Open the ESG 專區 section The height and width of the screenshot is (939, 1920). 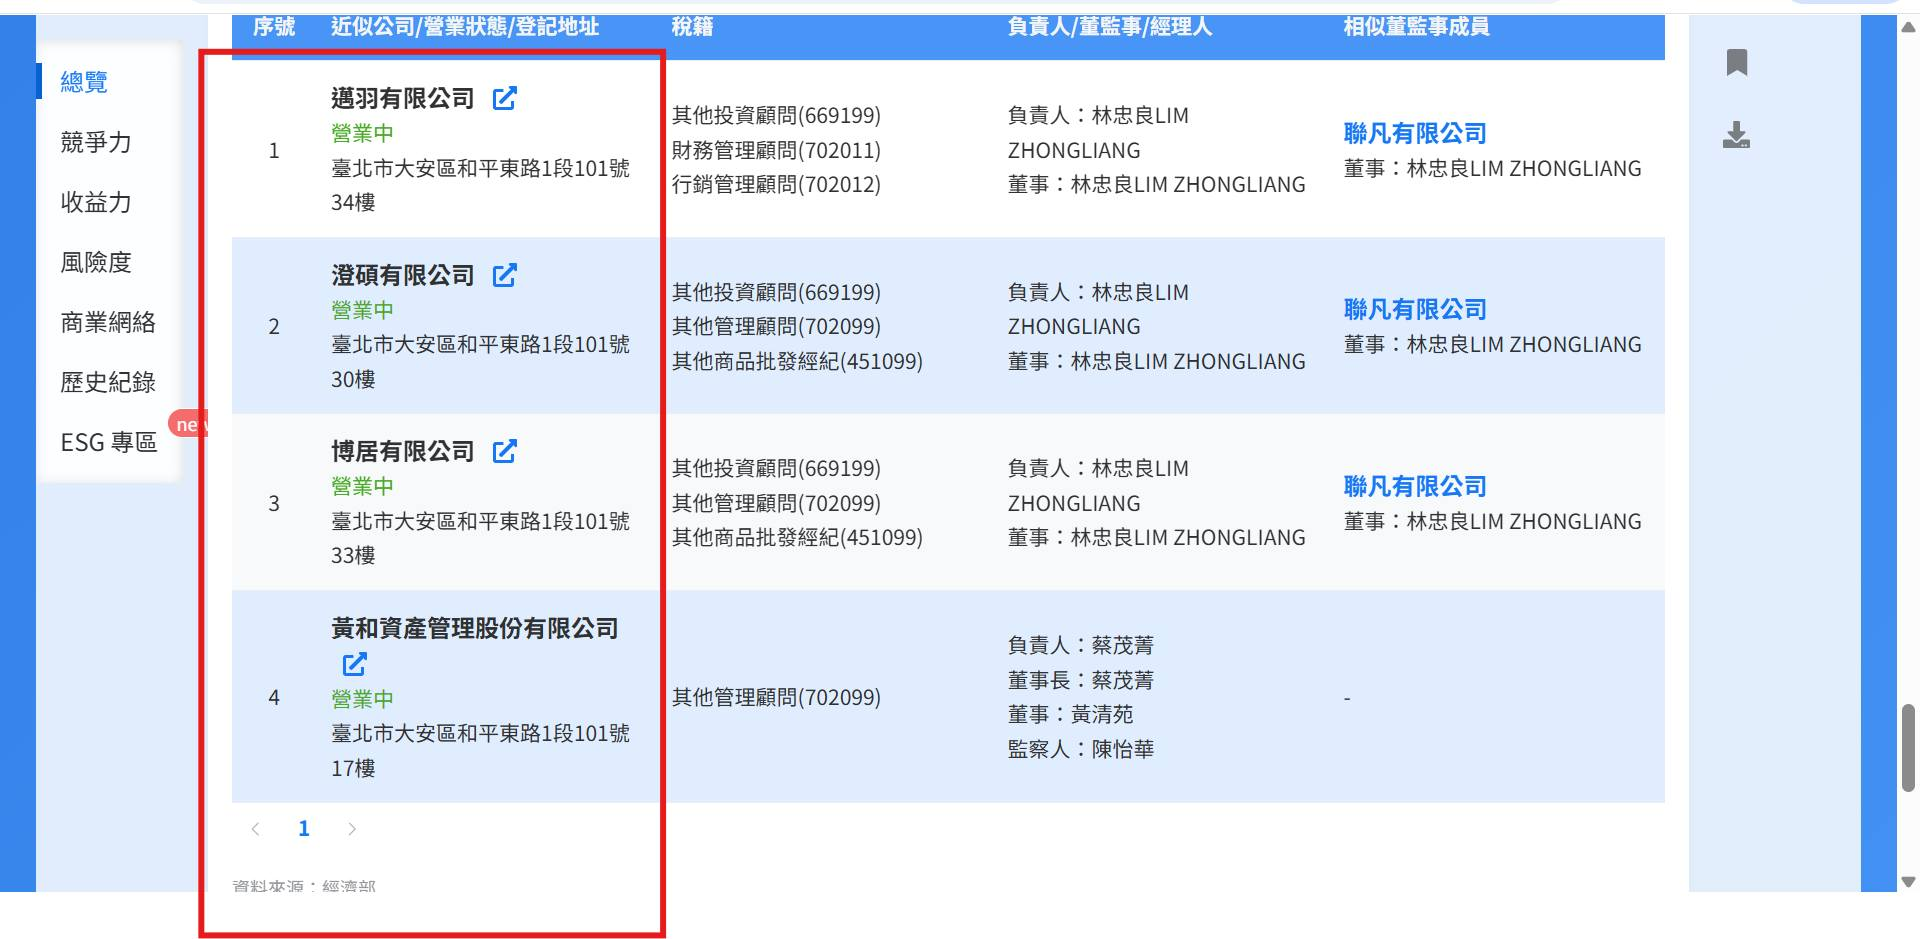tap(108, 442)
